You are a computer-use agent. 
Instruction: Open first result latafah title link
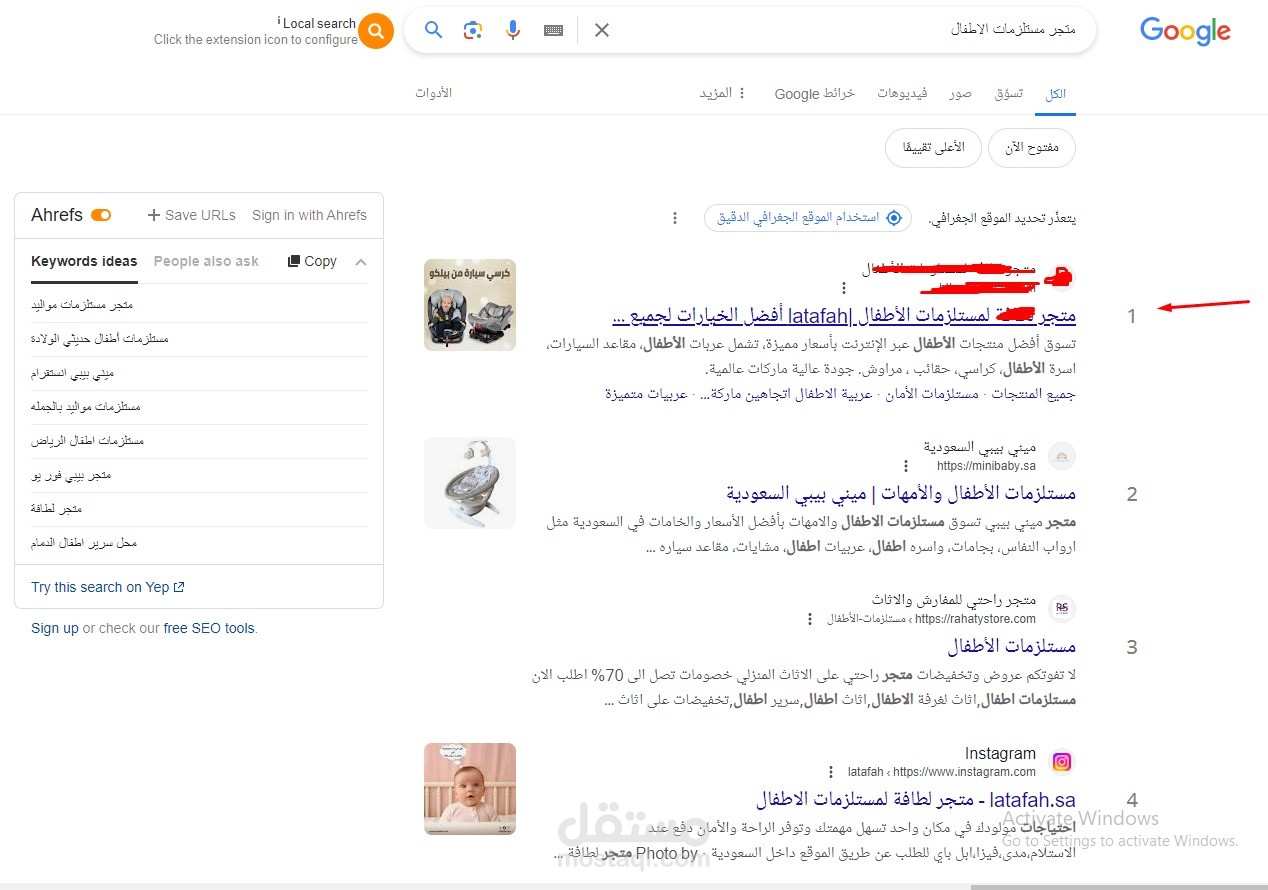tap(844, 316)
